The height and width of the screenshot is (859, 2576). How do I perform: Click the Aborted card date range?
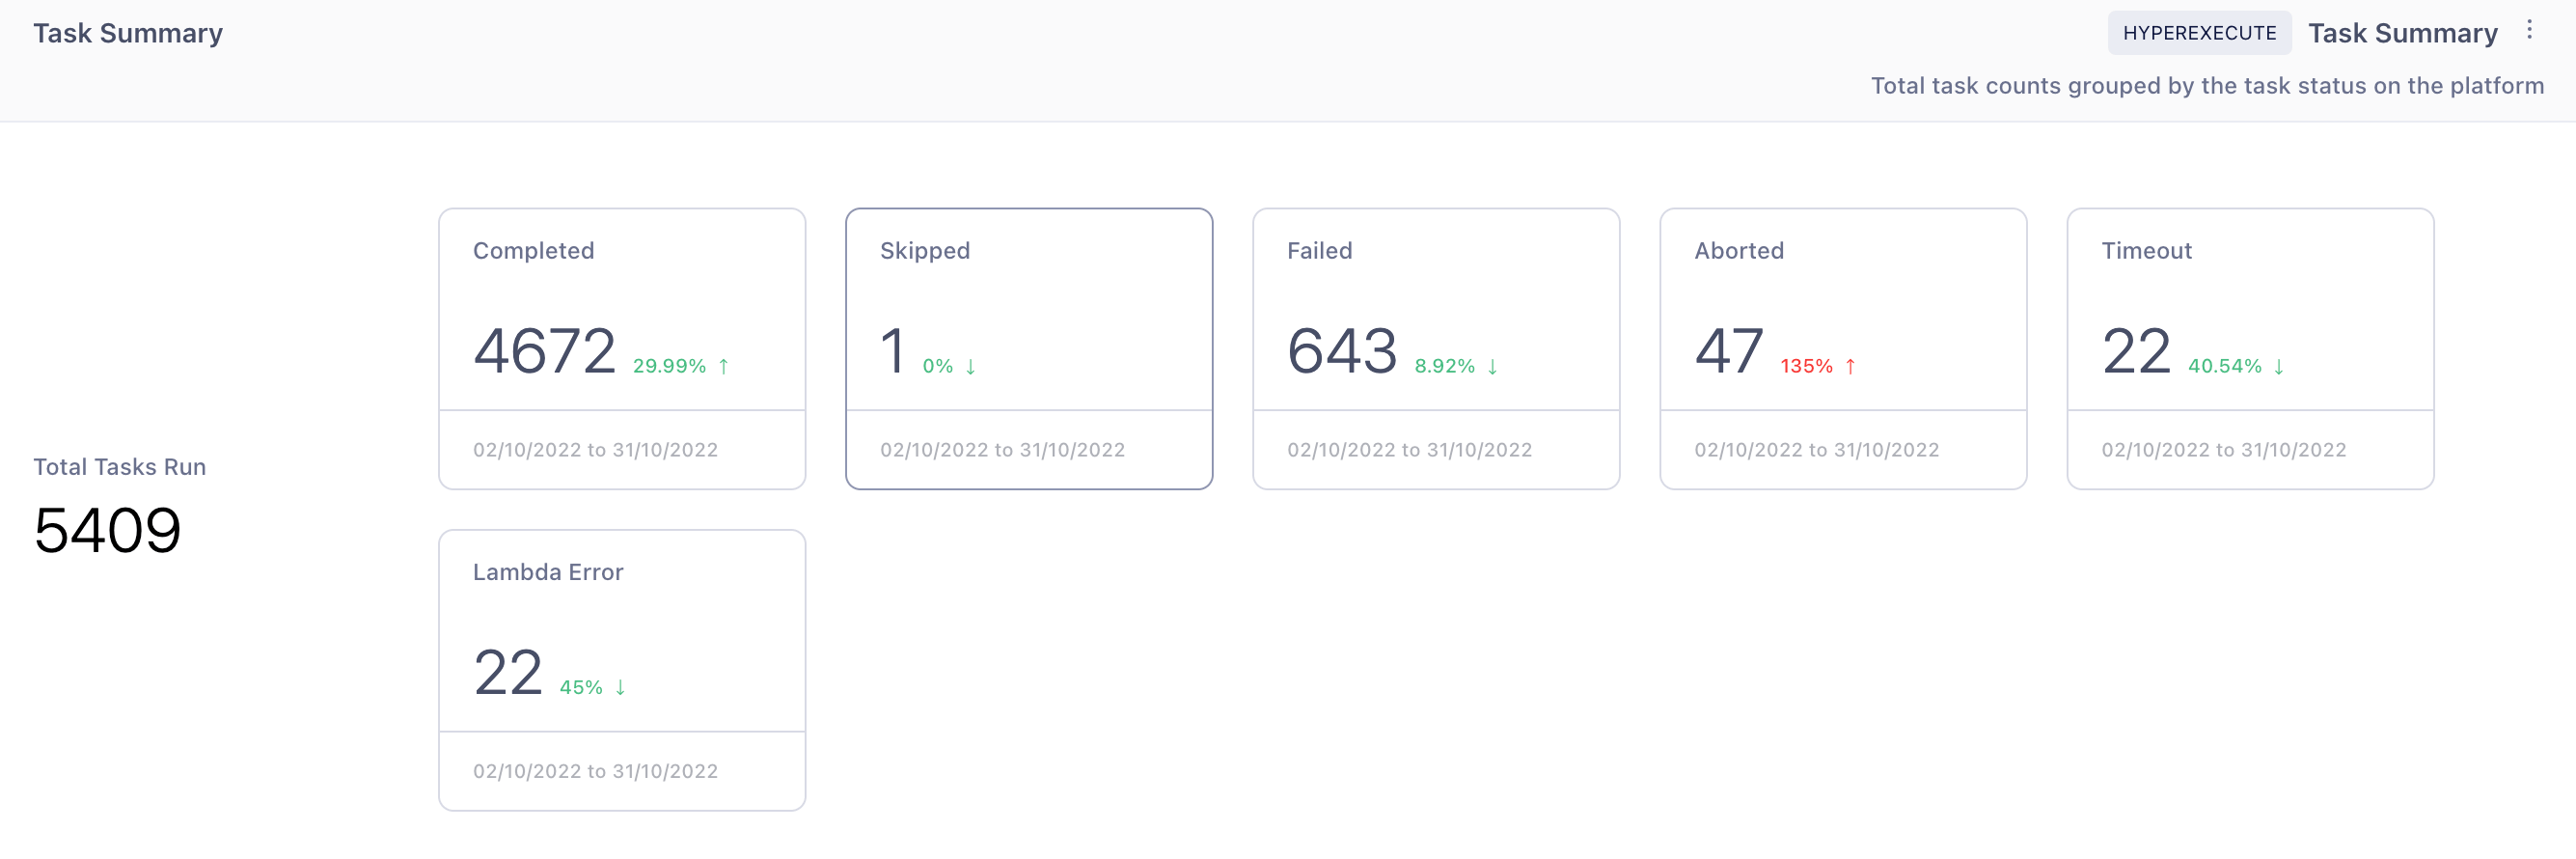point(1816,450)
